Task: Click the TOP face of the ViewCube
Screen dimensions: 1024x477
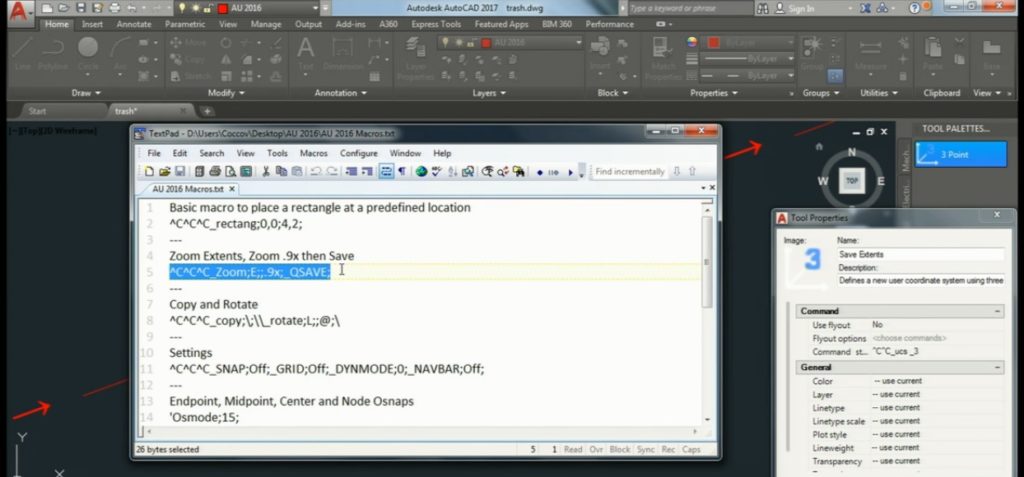Action: tap(852, 181)
